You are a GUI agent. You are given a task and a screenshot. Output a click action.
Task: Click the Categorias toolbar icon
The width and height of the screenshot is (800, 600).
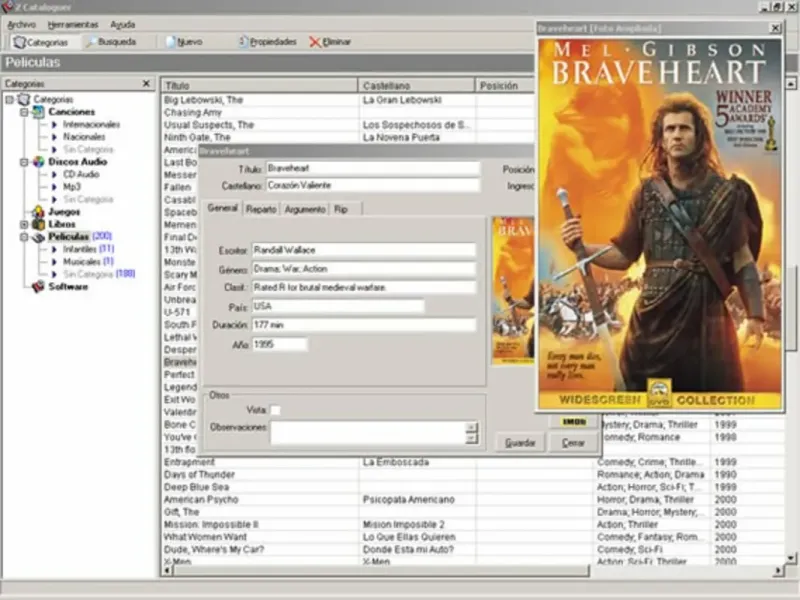20,42
